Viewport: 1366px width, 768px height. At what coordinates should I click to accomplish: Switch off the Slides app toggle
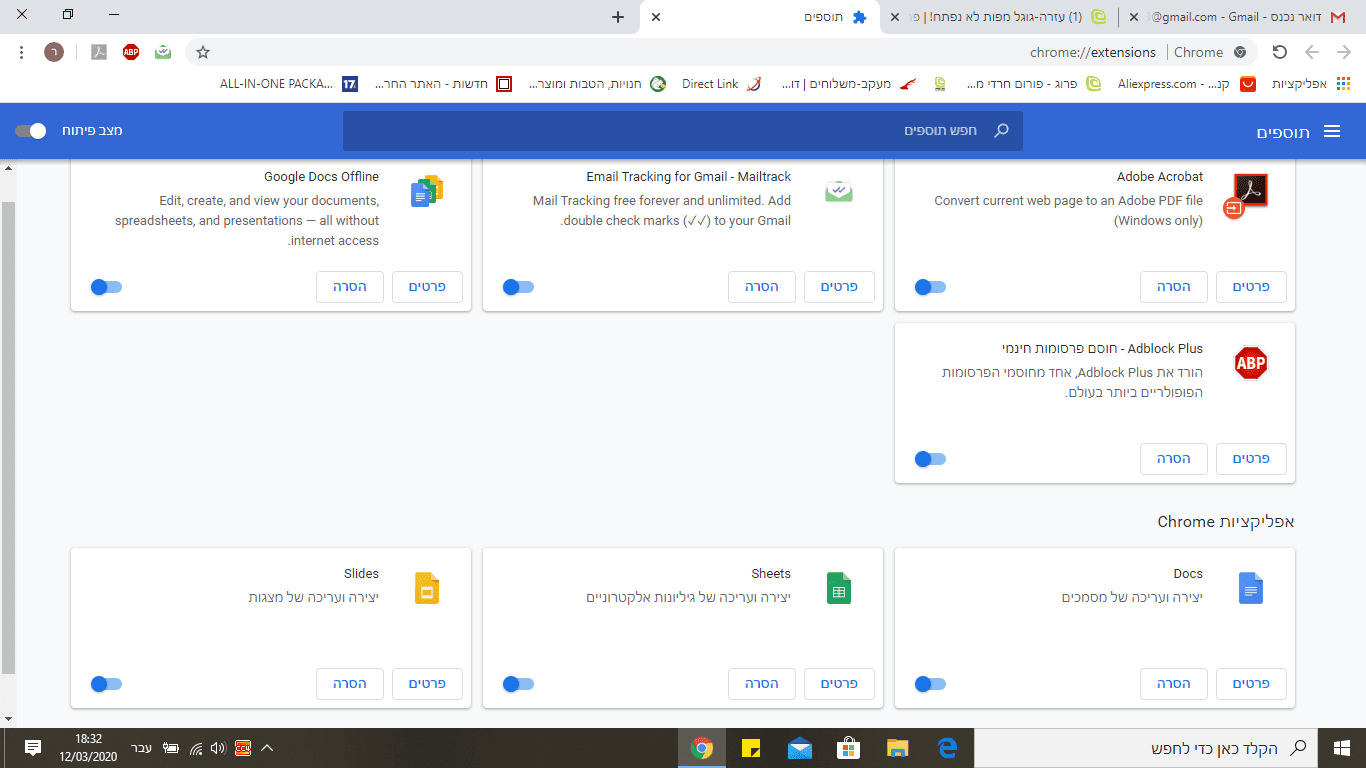pos(106,684)
